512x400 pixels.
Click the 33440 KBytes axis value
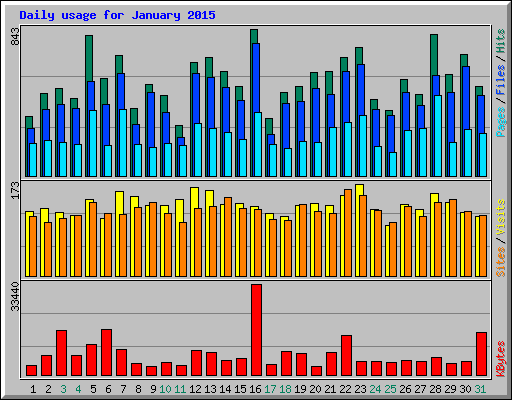pyautogui.click(x=15, y=296)
